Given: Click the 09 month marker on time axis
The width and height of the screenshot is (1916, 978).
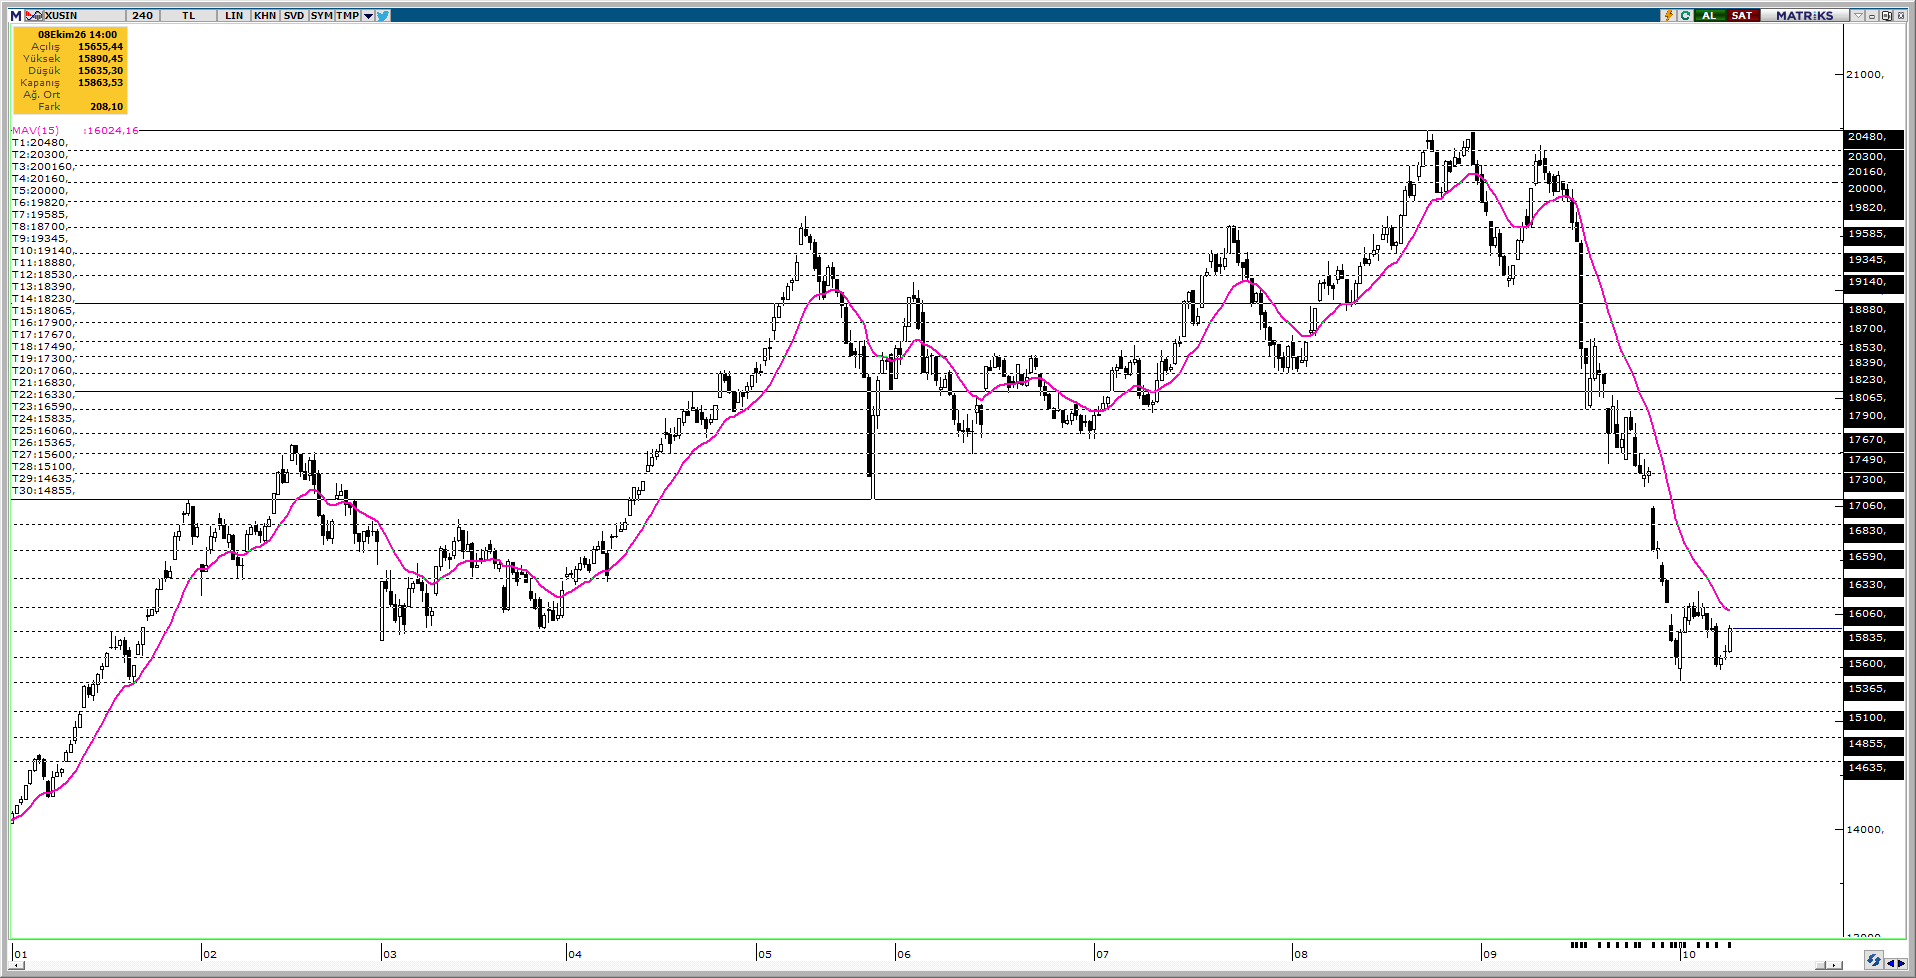Looking at the screenshot, I should click(x=1490, y=954).
